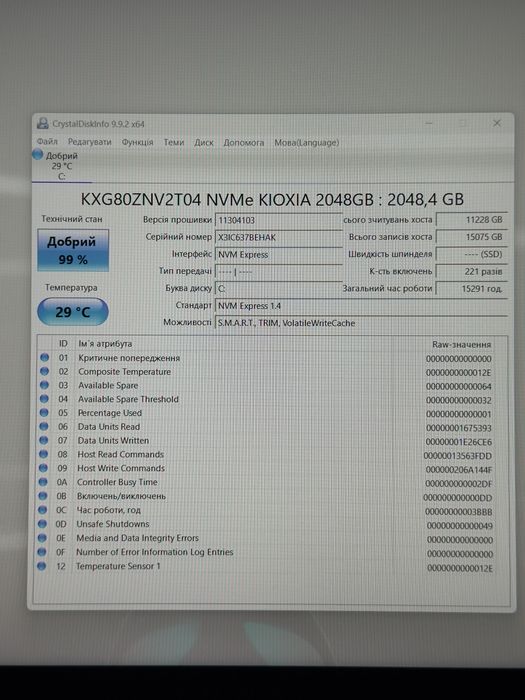This screenshot has height=700, width=525.
Task: Click status icon for Data Units Written row
Action: point(43,440)
